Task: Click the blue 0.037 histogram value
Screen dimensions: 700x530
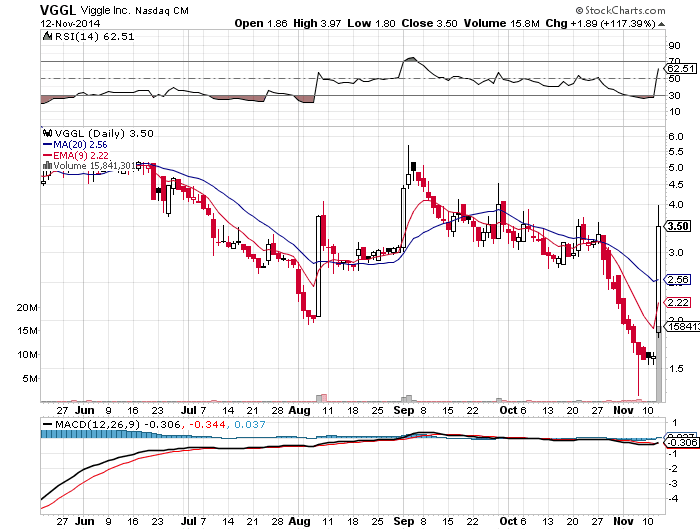Action: tap(250, 425)
